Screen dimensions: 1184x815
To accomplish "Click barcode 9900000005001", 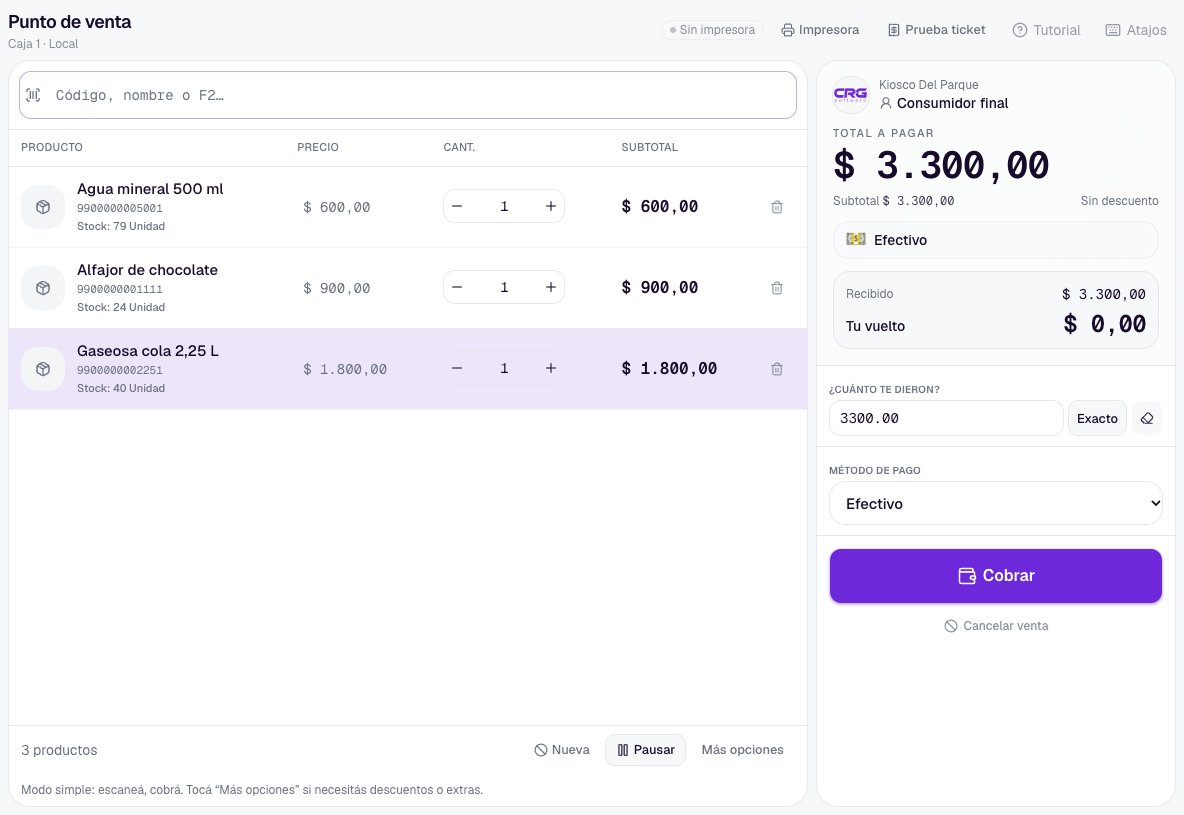I will pos(120,208).
